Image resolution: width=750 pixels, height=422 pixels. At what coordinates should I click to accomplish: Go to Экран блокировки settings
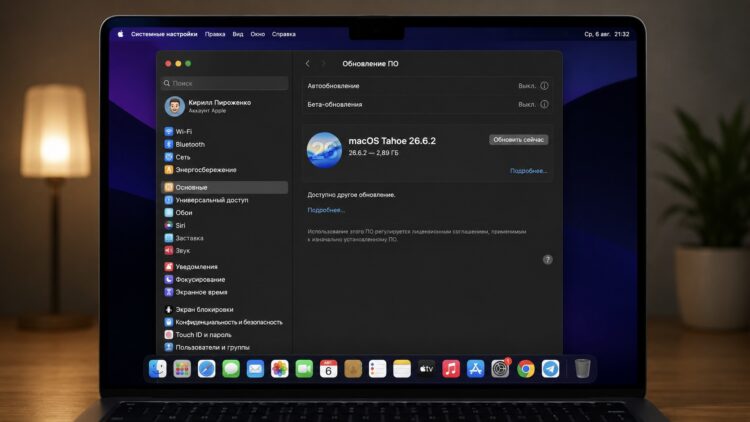pyautogui.click(x=225, y=310)
